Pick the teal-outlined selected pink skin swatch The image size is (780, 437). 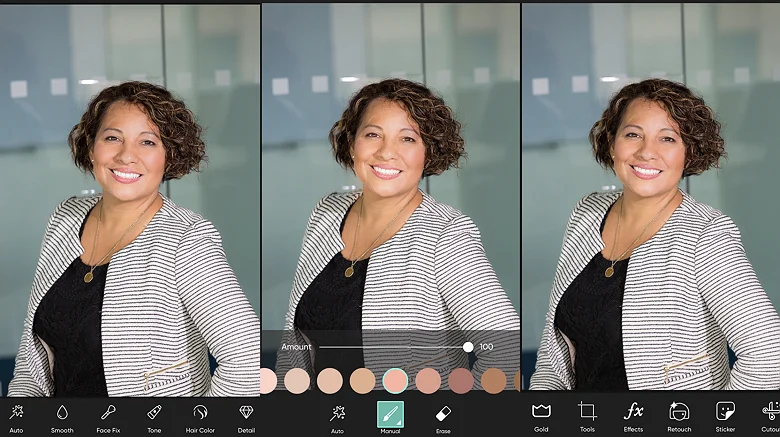pos(395,381)
